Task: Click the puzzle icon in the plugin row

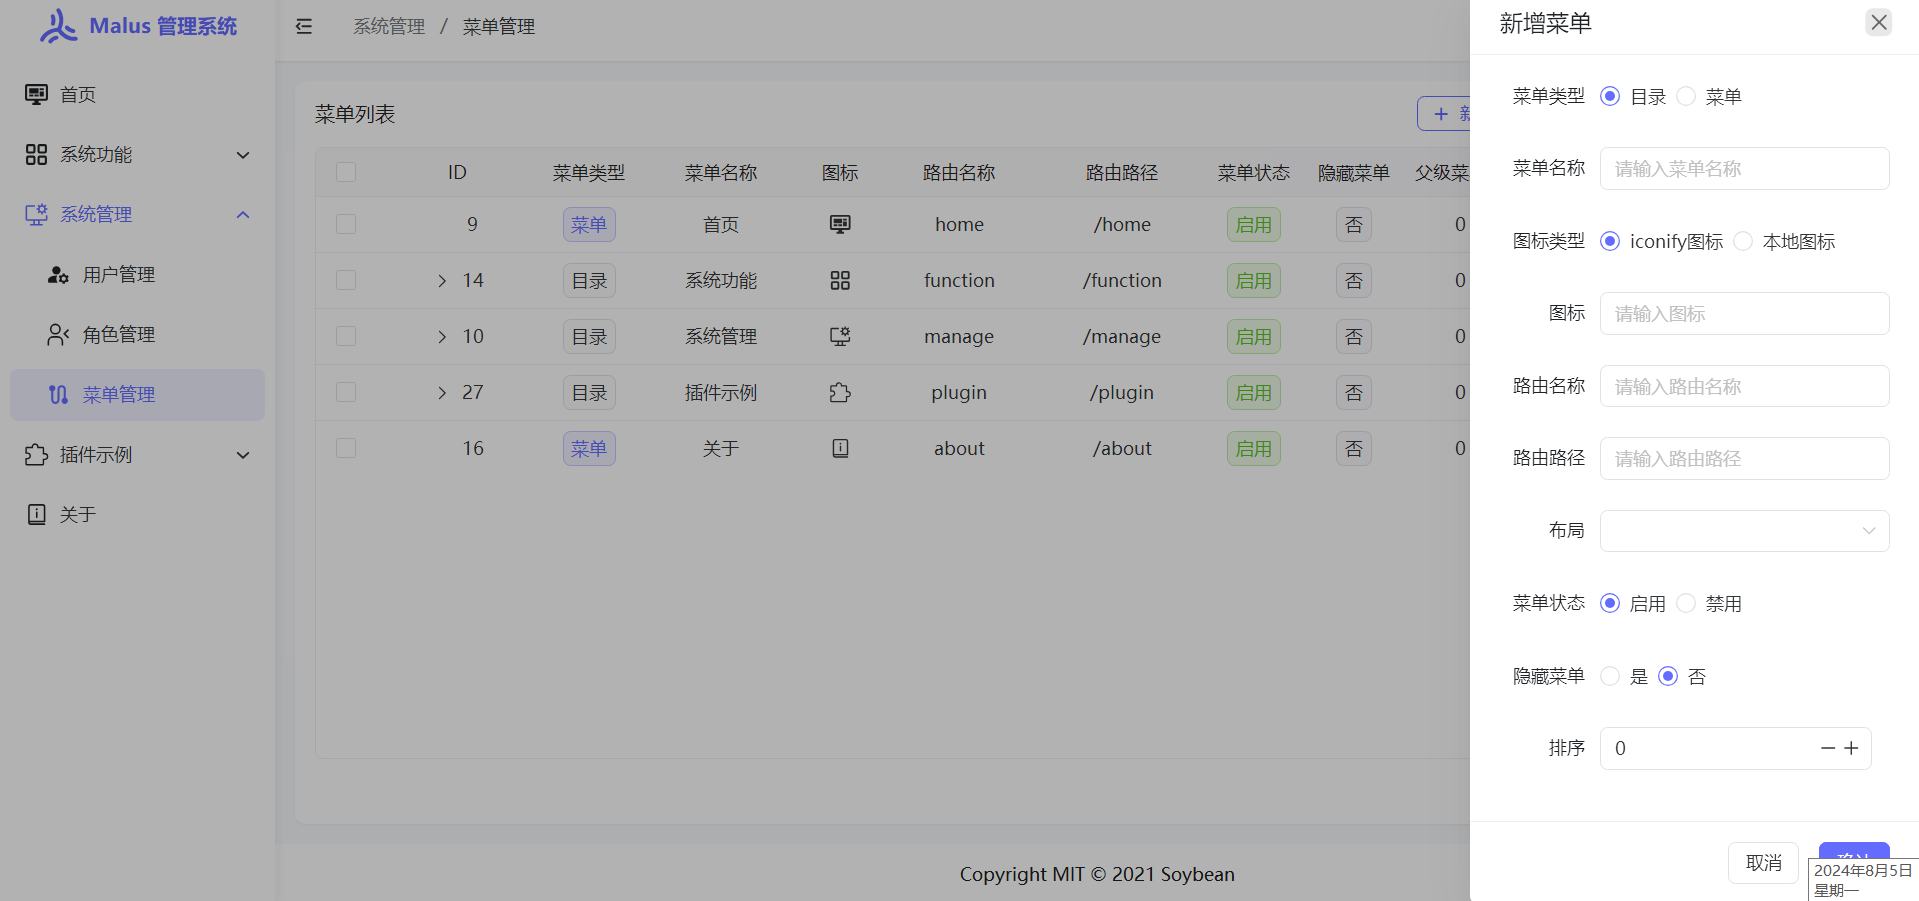Action: click(840, 392)
